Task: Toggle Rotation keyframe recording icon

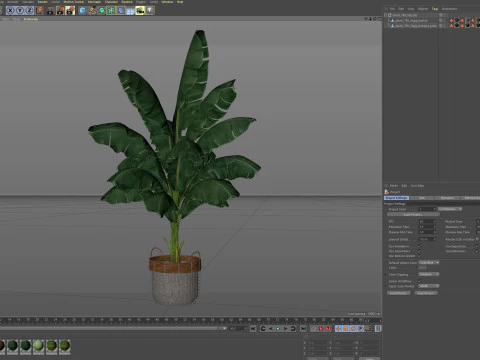Action: pyautogui.click(x=353, y=329)
